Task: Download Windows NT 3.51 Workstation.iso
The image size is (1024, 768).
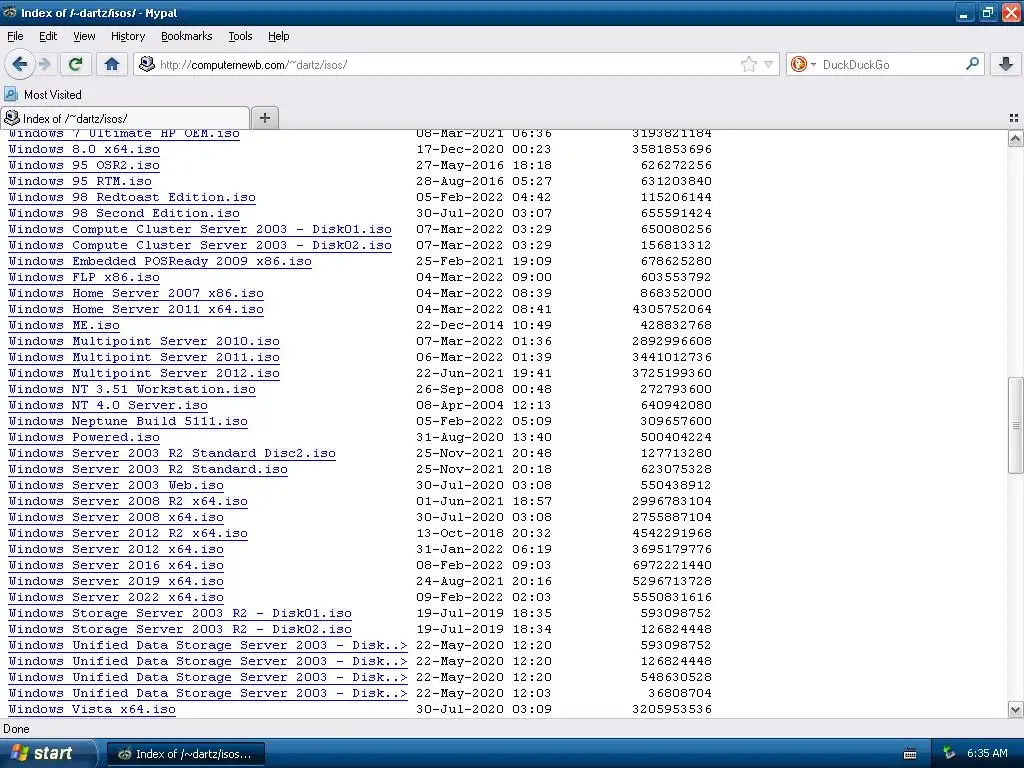Action: [x=132, y=389]
